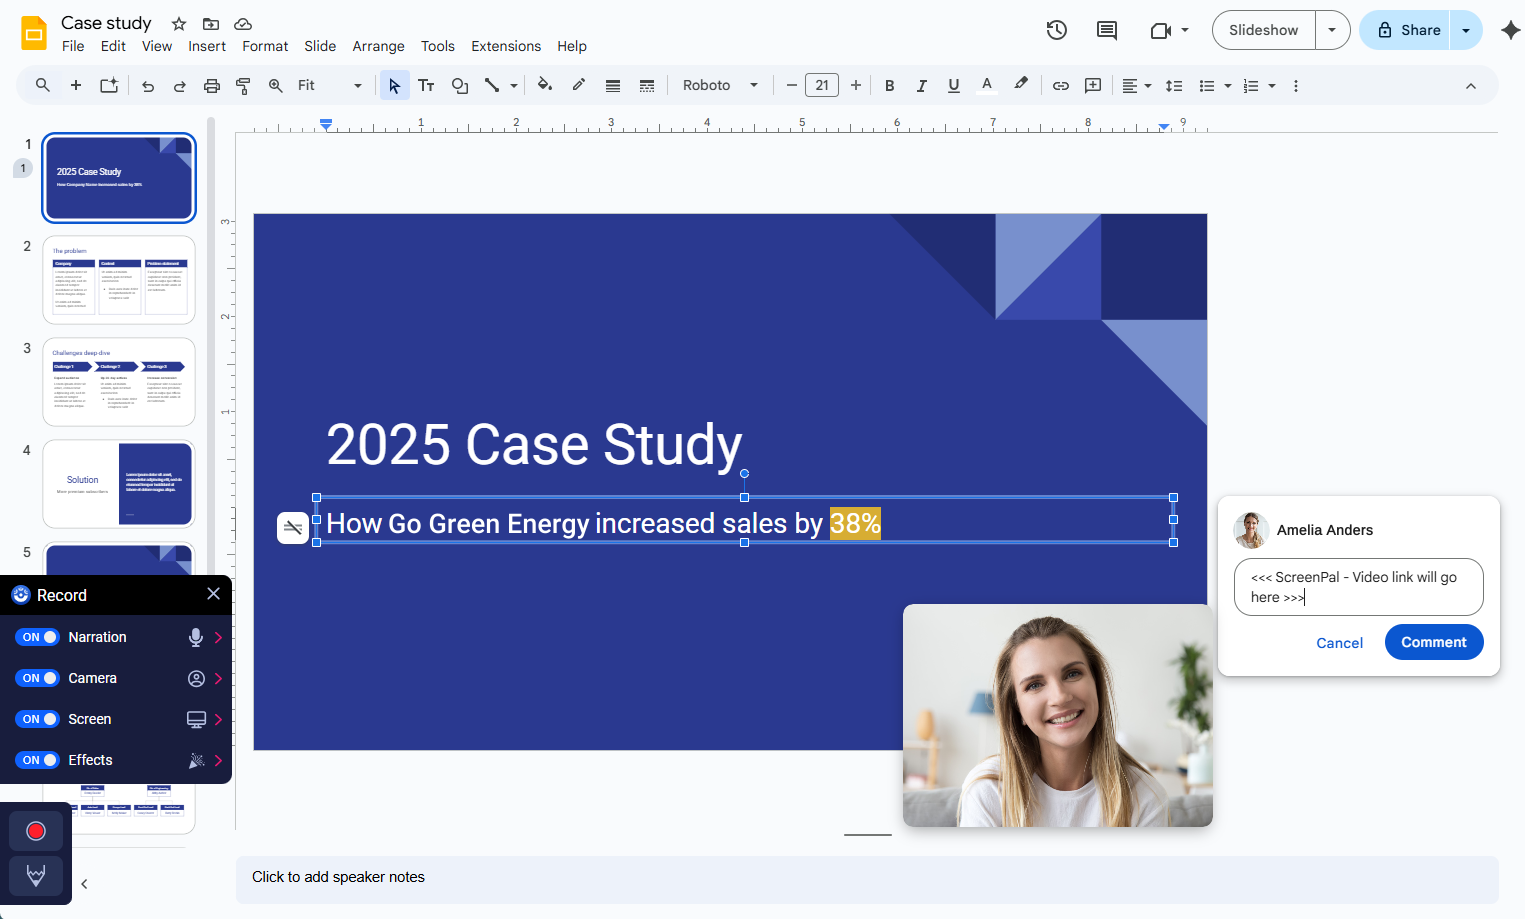Click Cancel in the comment box
This screenshot has height=919, width=1525.
coord(1340,643)
